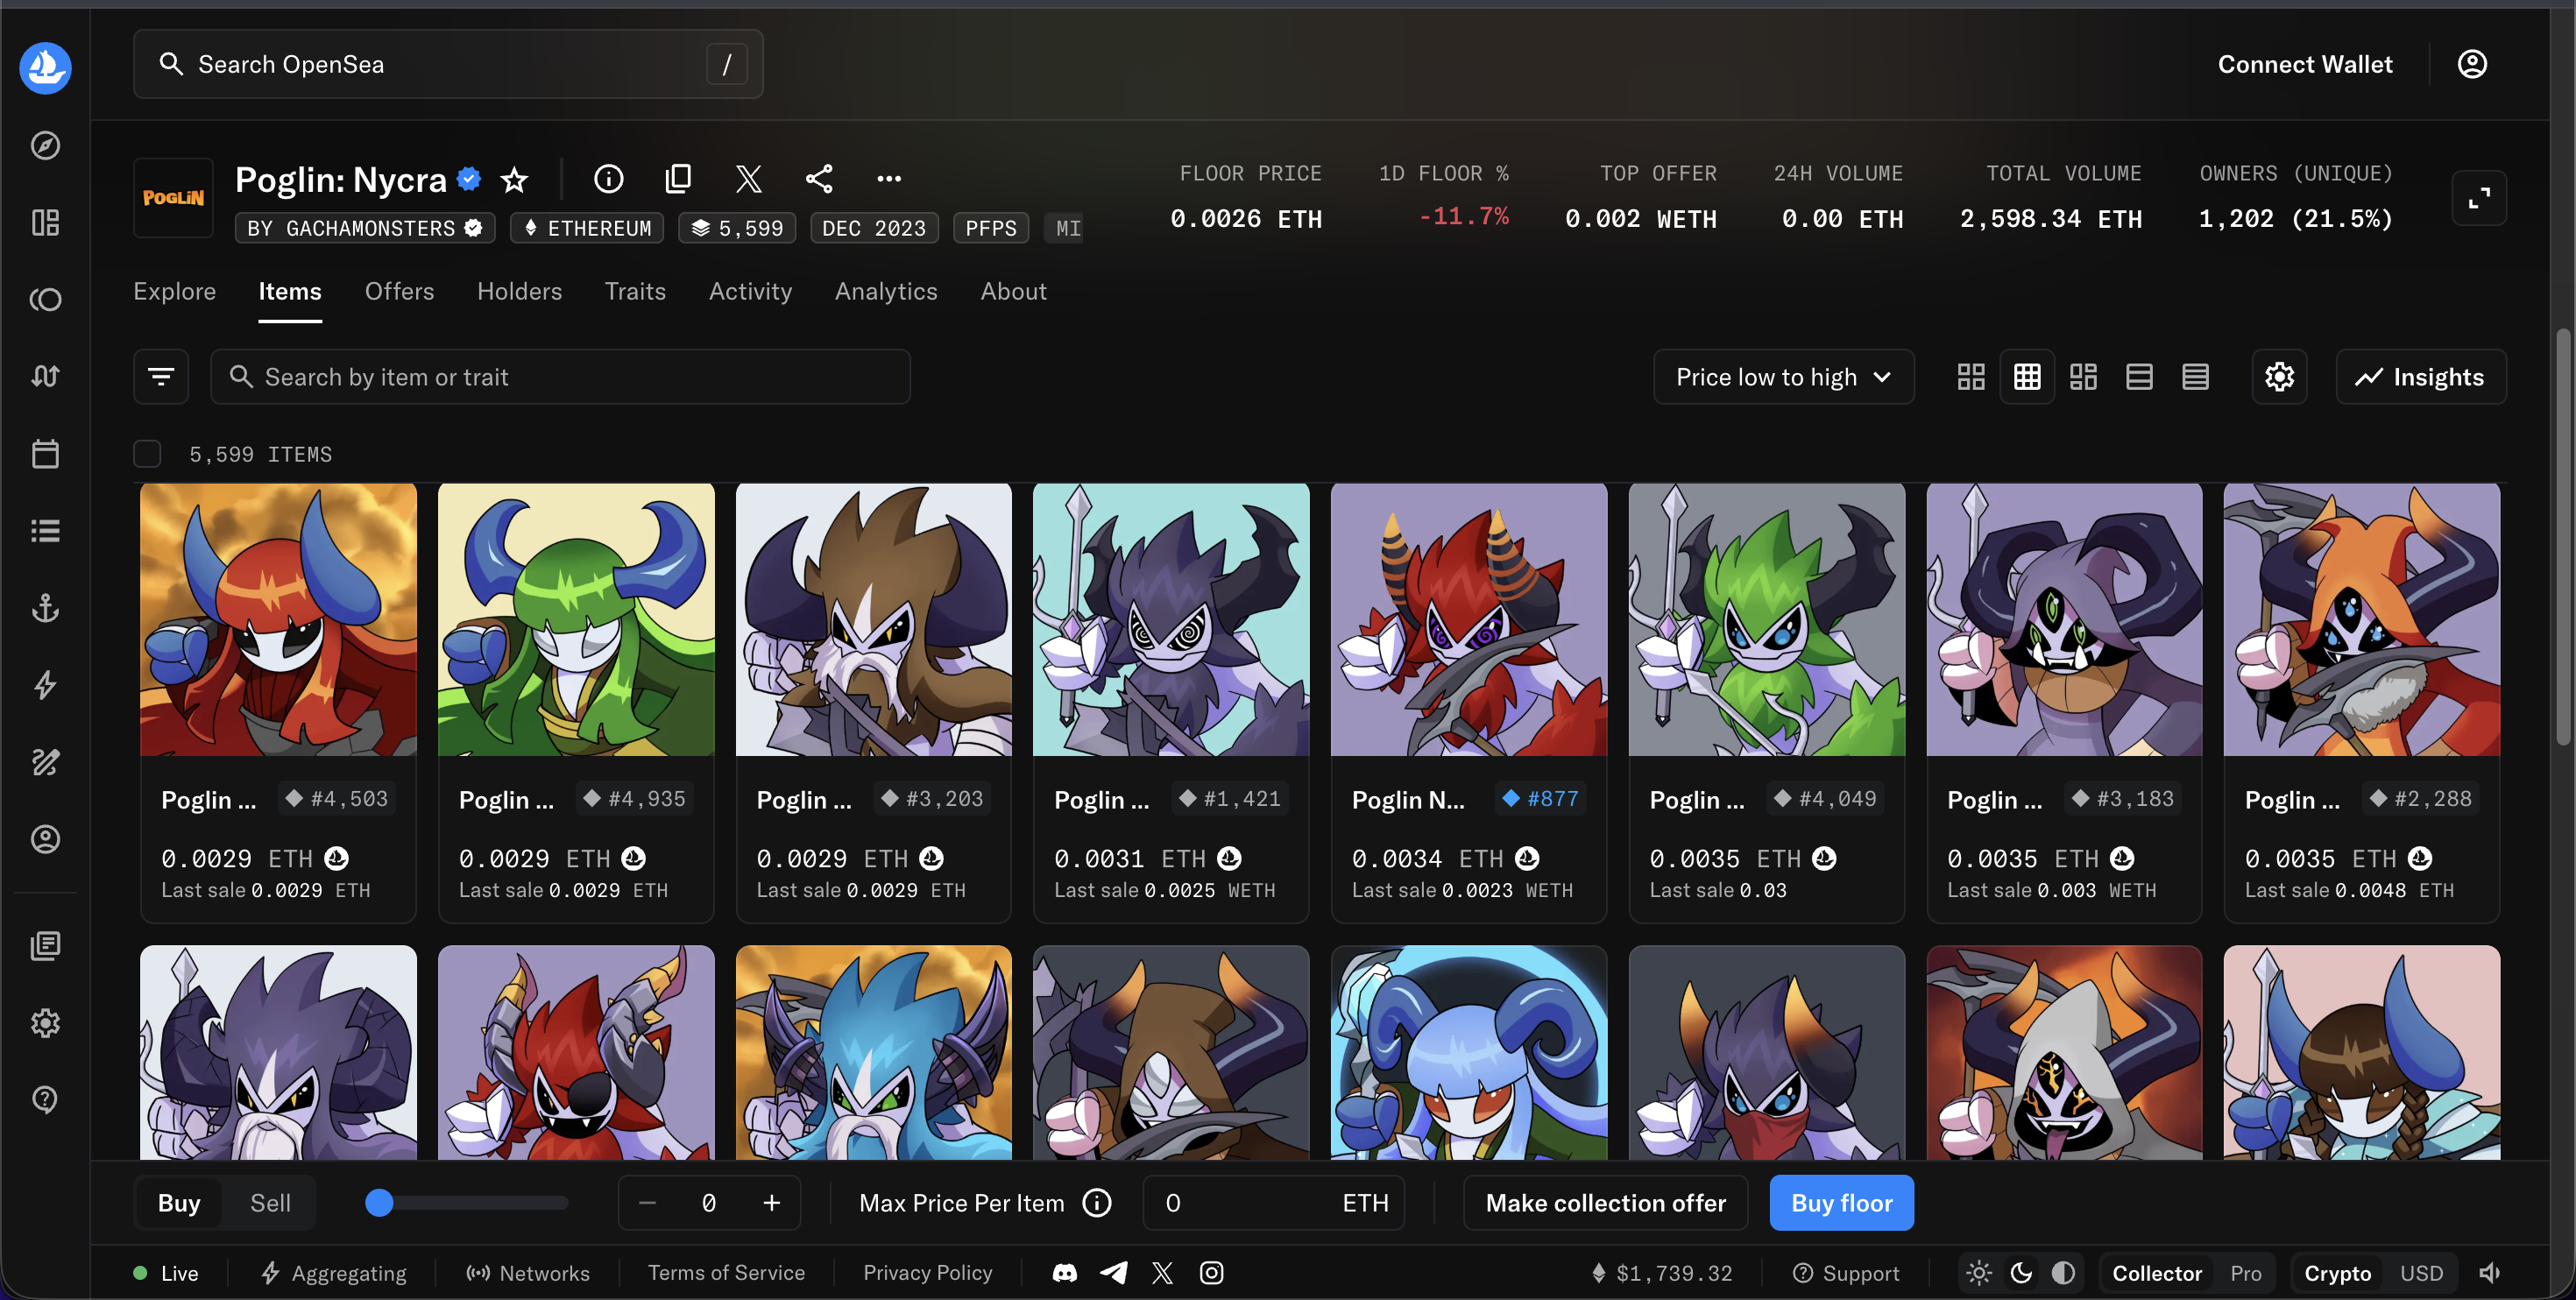Open the OpenSea home logo
The height and width of the screenshot is (1300, 2576).
coord(45,68)
